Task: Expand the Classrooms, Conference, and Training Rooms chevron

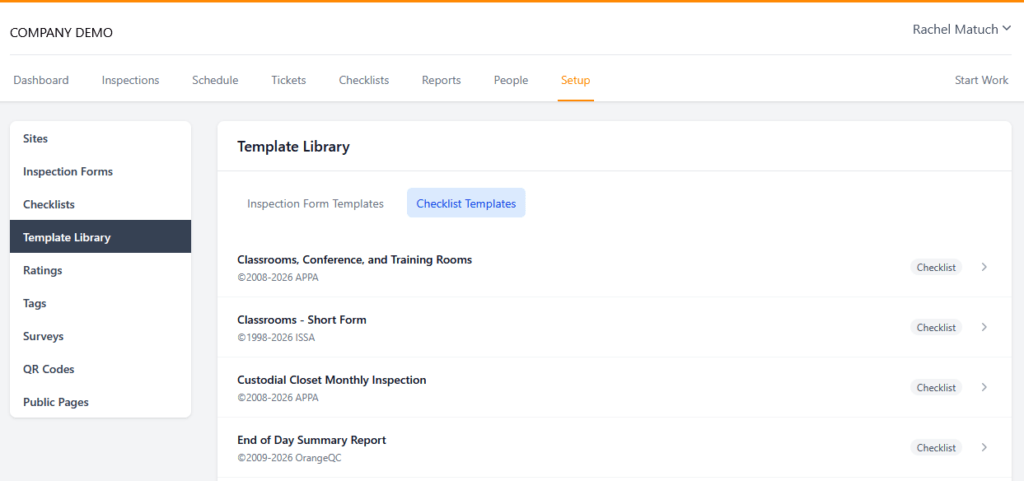Action: [984, 267]
